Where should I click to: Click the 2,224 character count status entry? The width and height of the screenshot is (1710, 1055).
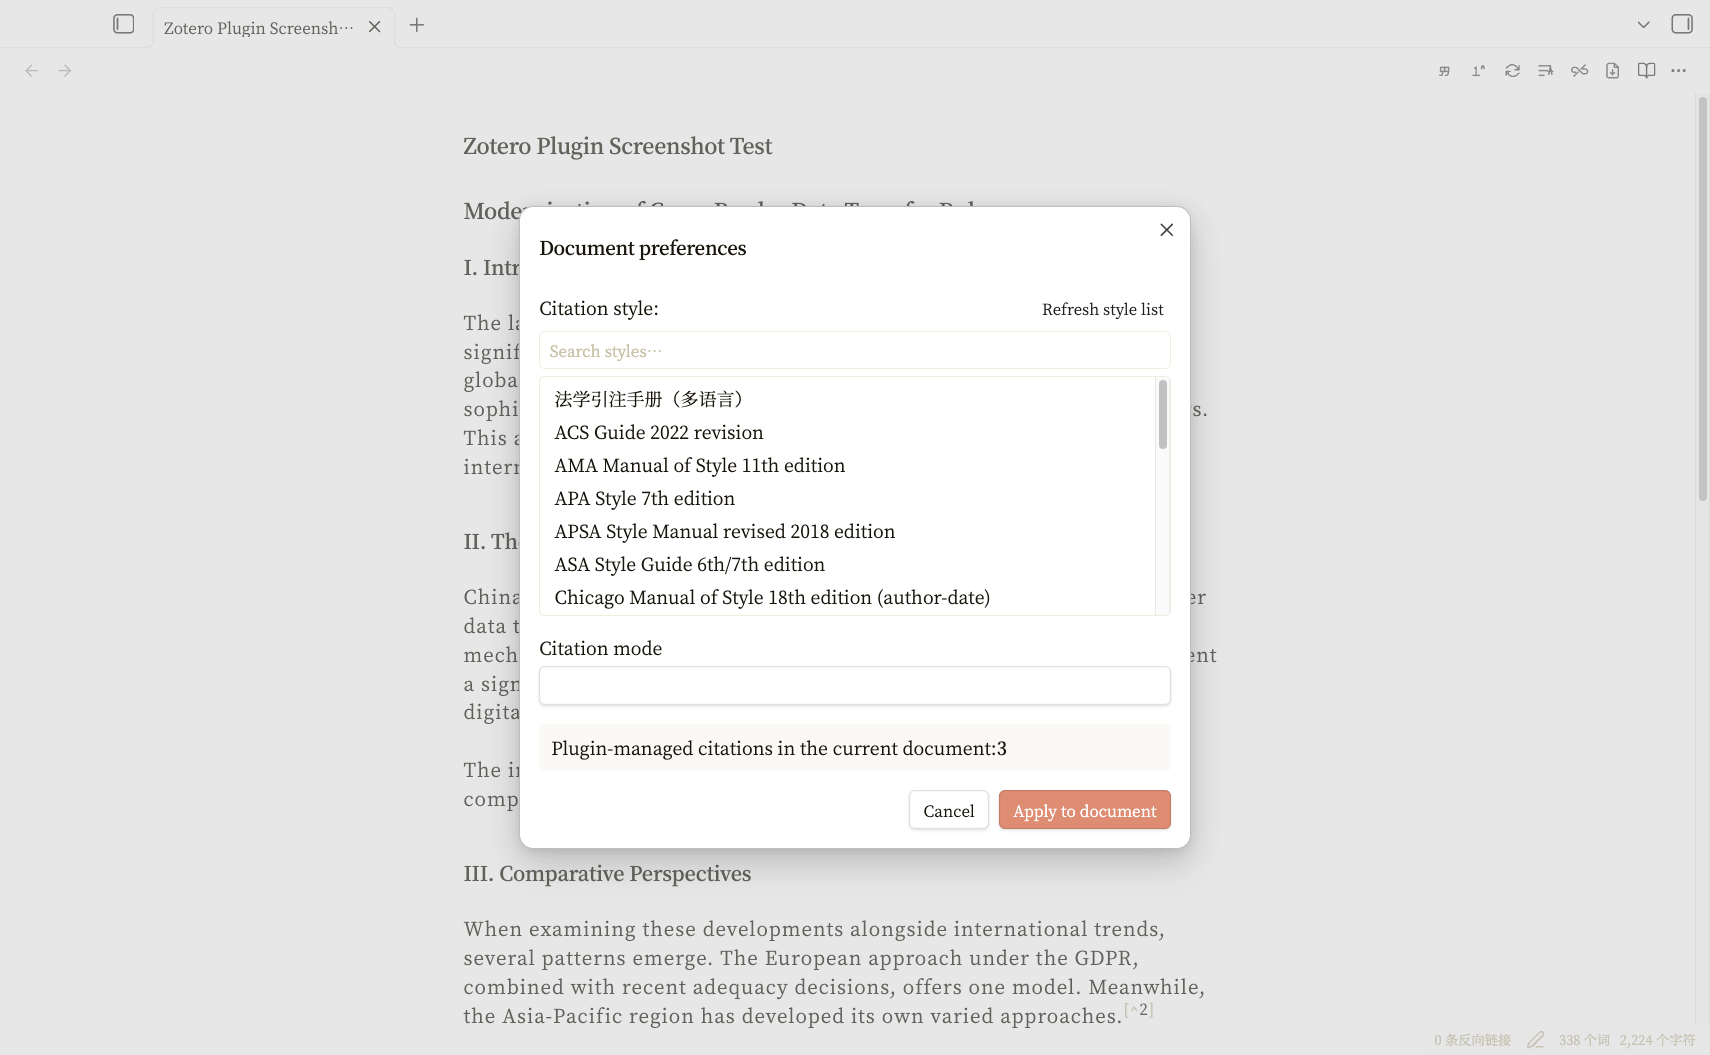click(1657, 1040)
